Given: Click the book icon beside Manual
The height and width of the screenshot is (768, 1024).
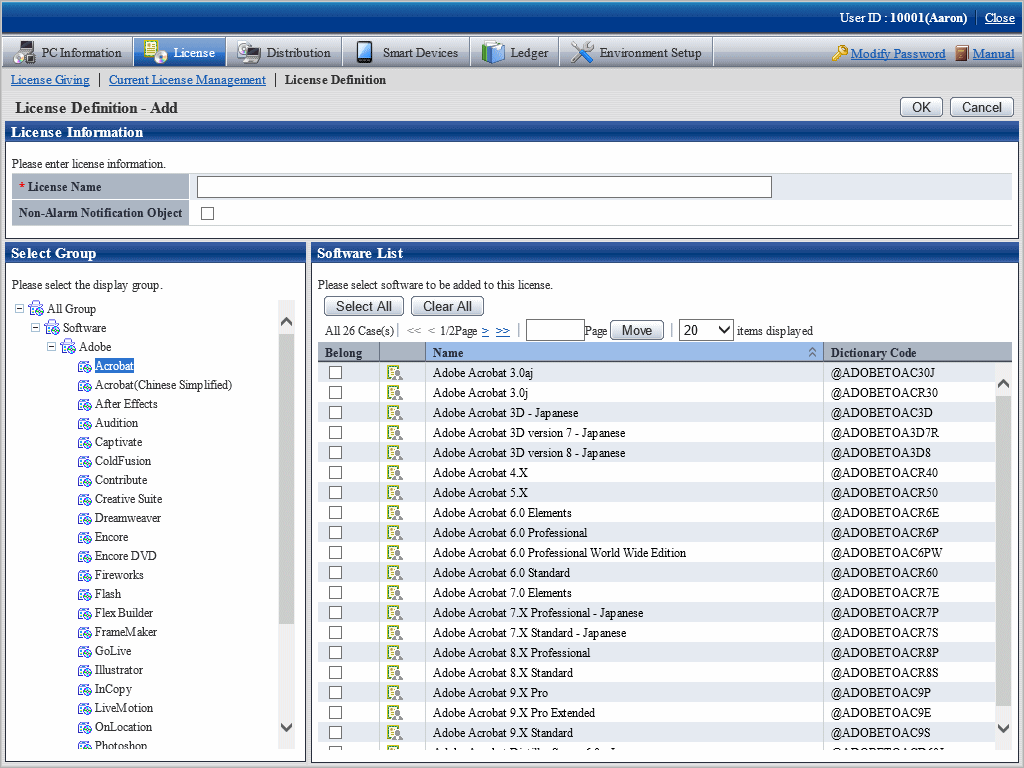Looking at the screenshot, I should [x=962, y=53].
